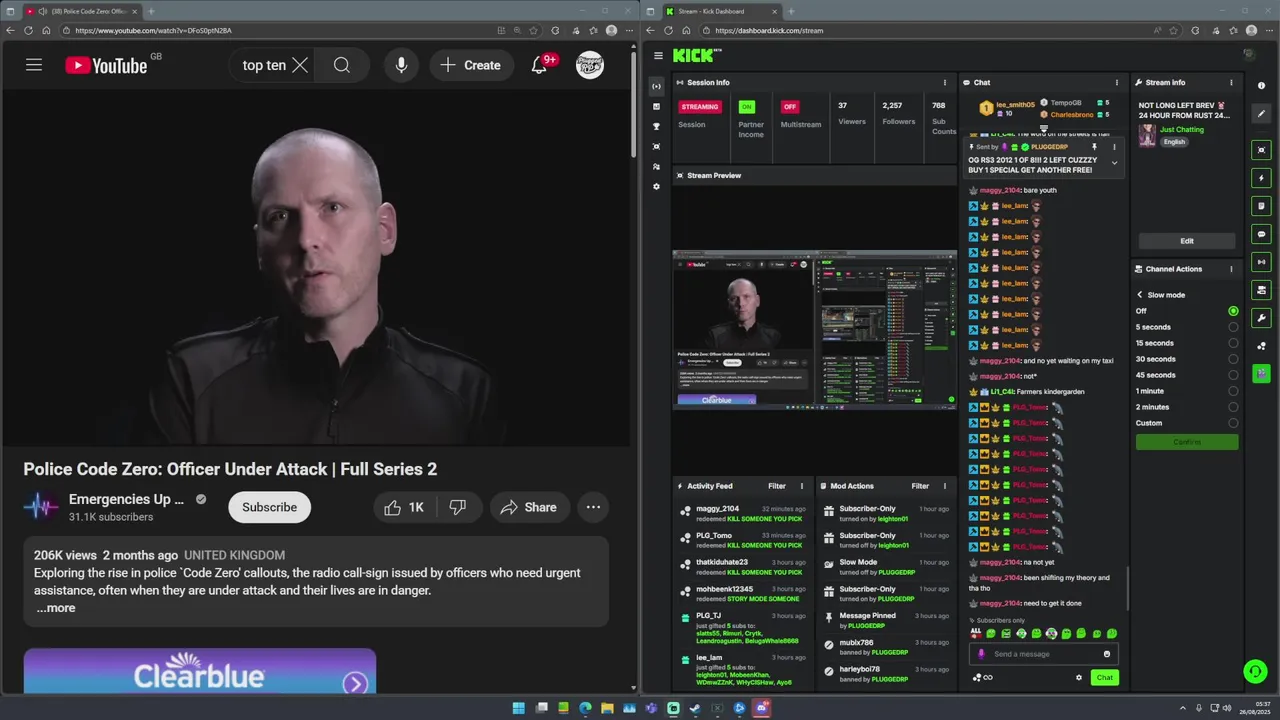
Task: Like the Police Code Zero video
Action: 404,507
